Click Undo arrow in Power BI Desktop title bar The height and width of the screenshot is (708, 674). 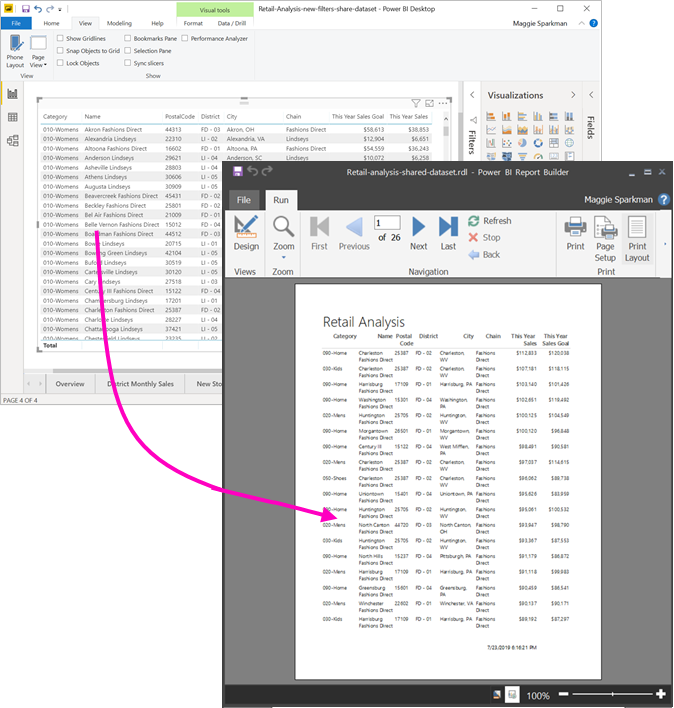tap(38, 9)
